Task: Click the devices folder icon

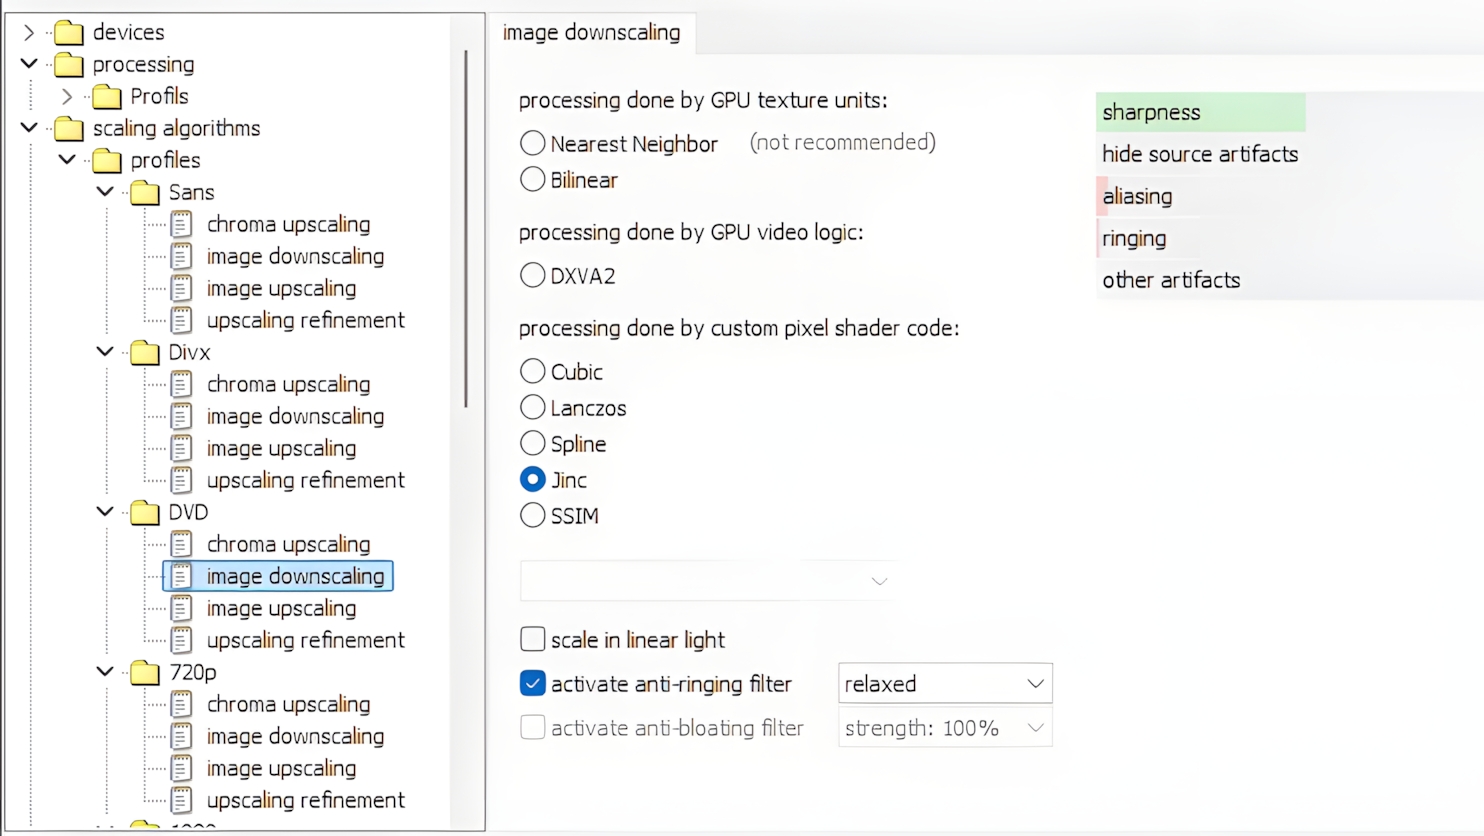Action: click(68, 33)
